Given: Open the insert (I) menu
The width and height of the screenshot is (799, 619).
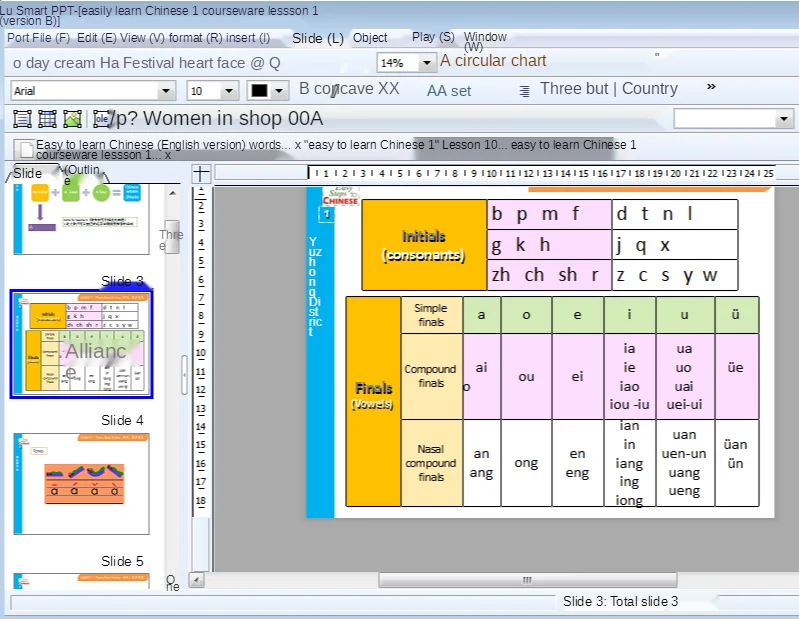Looking at the screenshot, I should (x=248, y=38).
